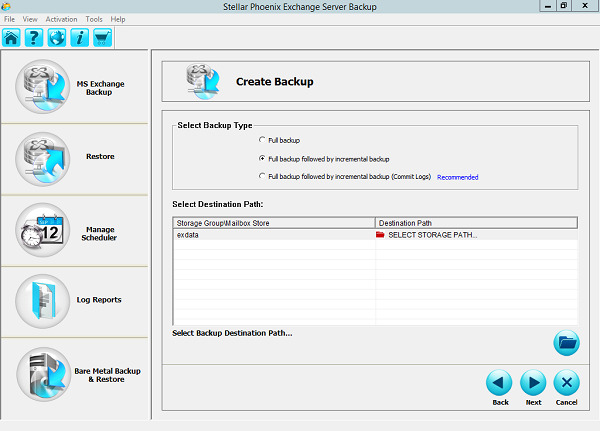Restore down the application window
Screen dimensions: 600x431
click(564, 6)
